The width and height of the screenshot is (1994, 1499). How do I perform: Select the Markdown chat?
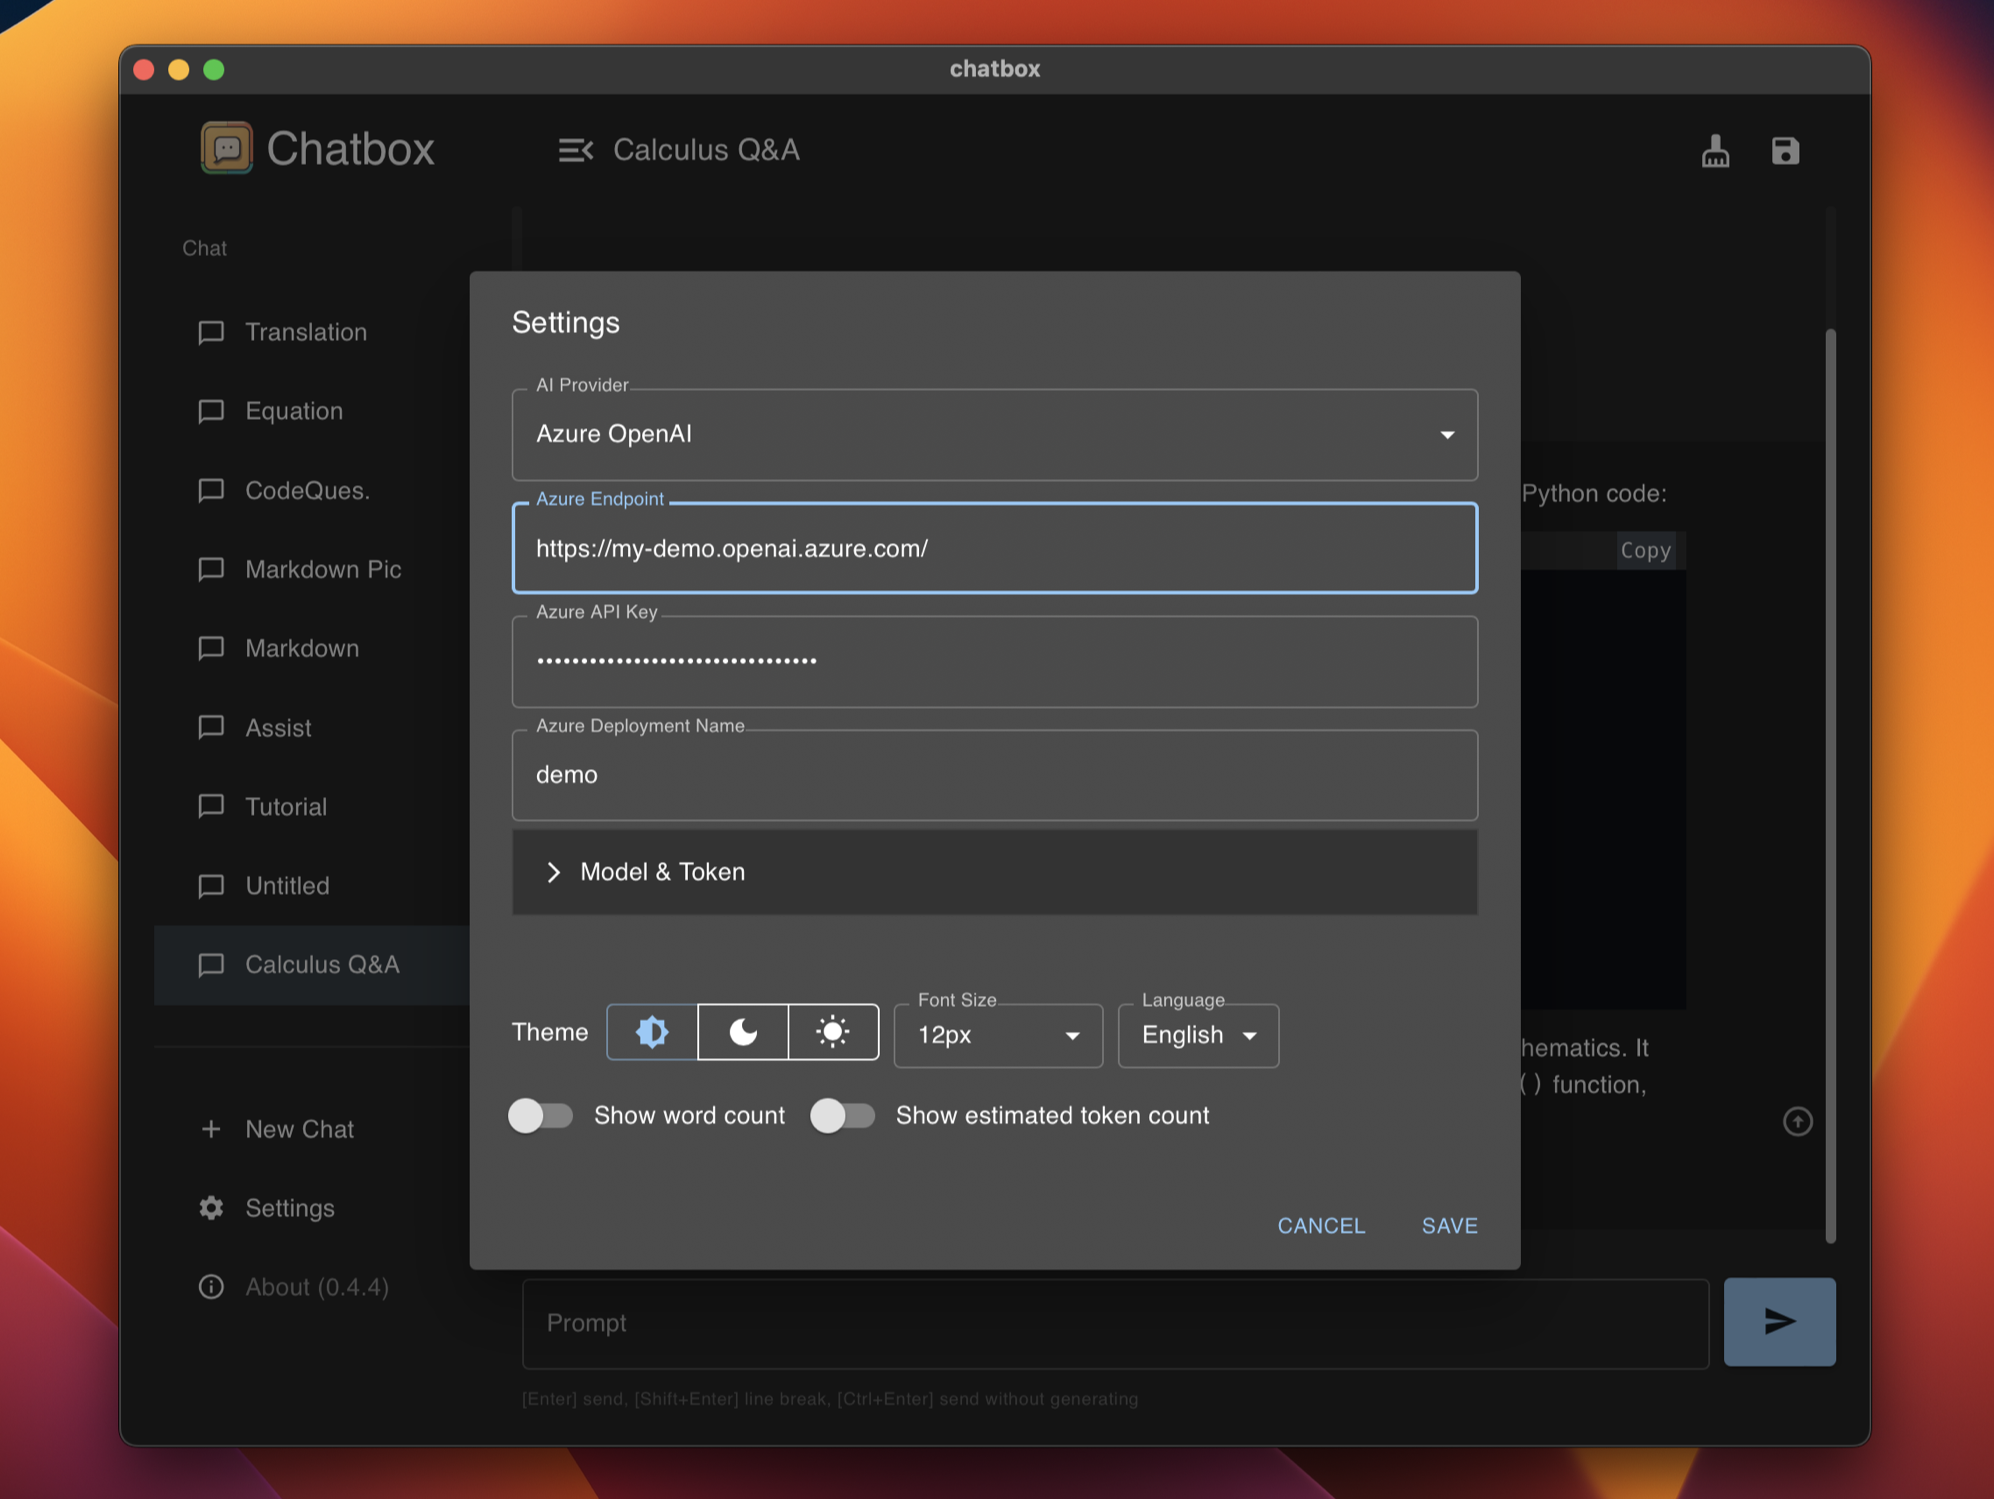312,648
